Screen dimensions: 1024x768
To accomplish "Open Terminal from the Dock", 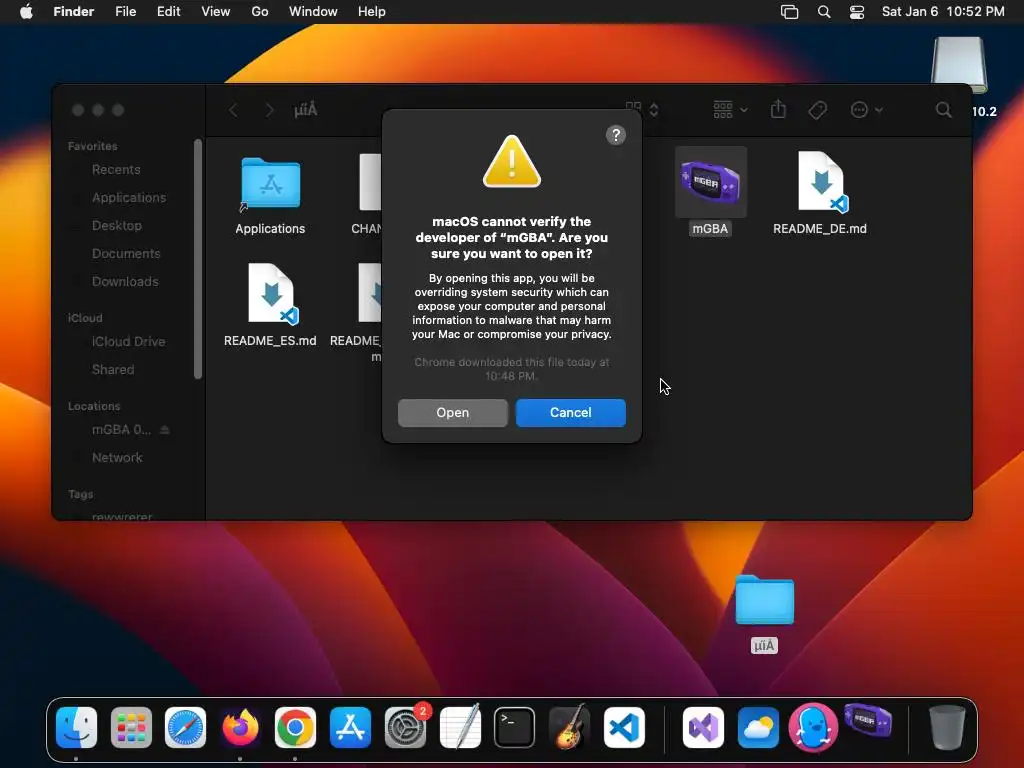I will (x=515, y=728).
